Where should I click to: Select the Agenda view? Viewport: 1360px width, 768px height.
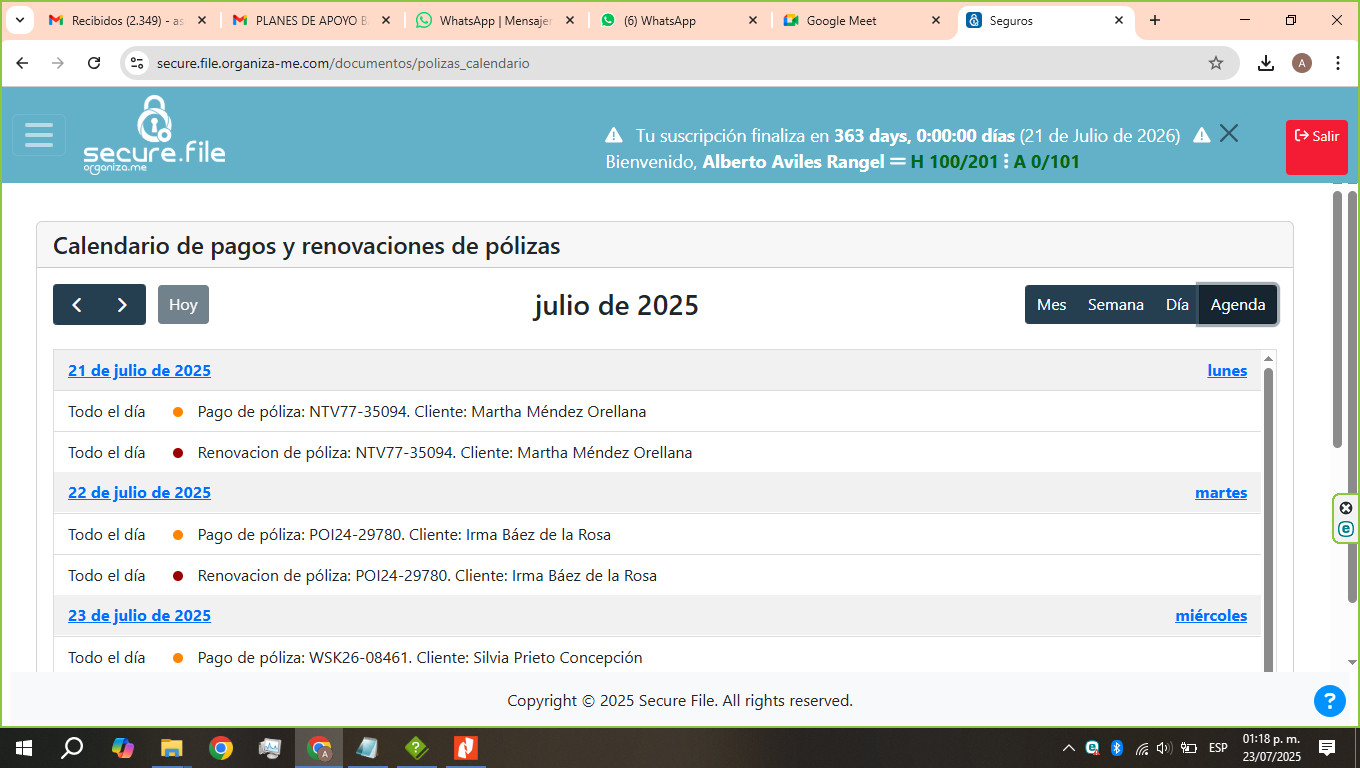(1237, 305)
